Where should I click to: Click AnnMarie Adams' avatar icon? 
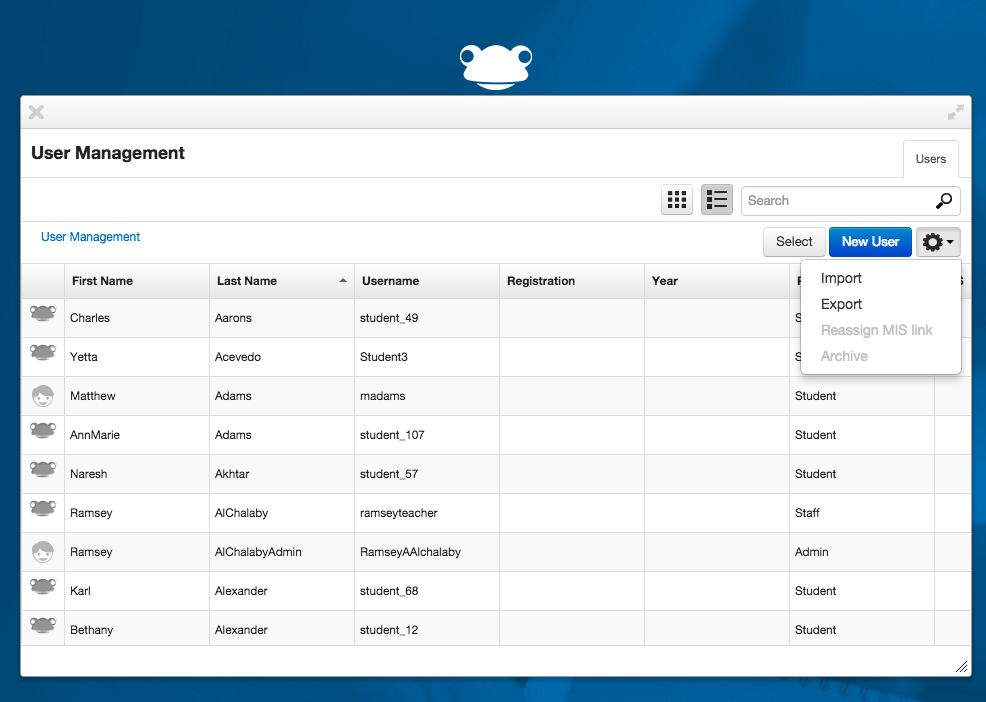pos(43,430)
